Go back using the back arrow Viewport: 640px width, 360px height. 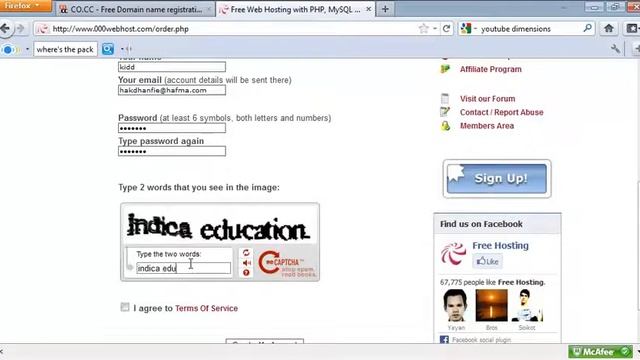coord(5,29)
